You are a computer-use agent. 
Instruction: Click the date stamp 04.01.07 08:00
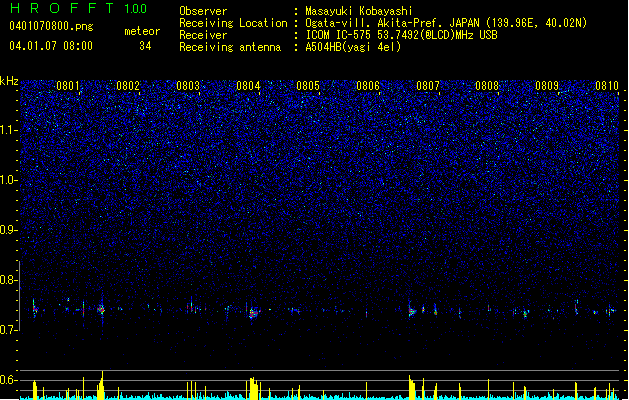pos(51,46)
